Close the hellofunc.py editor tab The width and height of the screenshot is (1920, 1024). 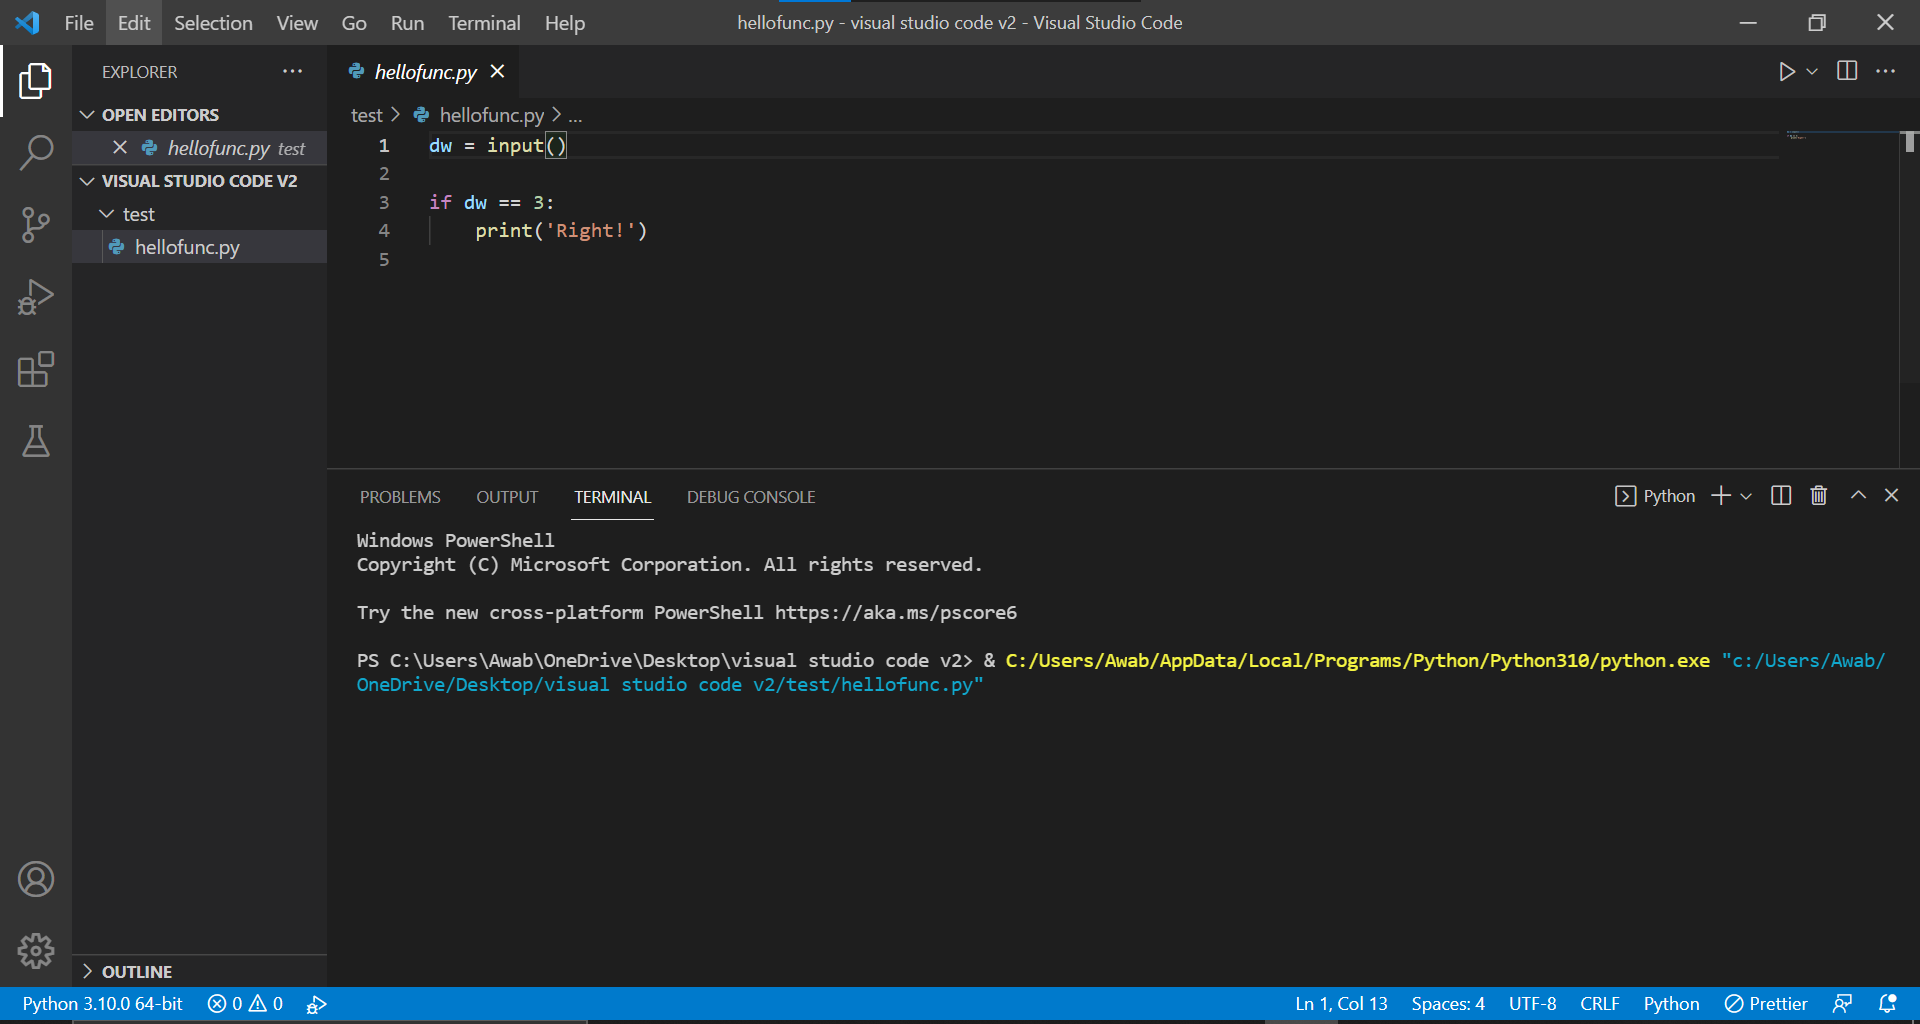coord(497,71)
